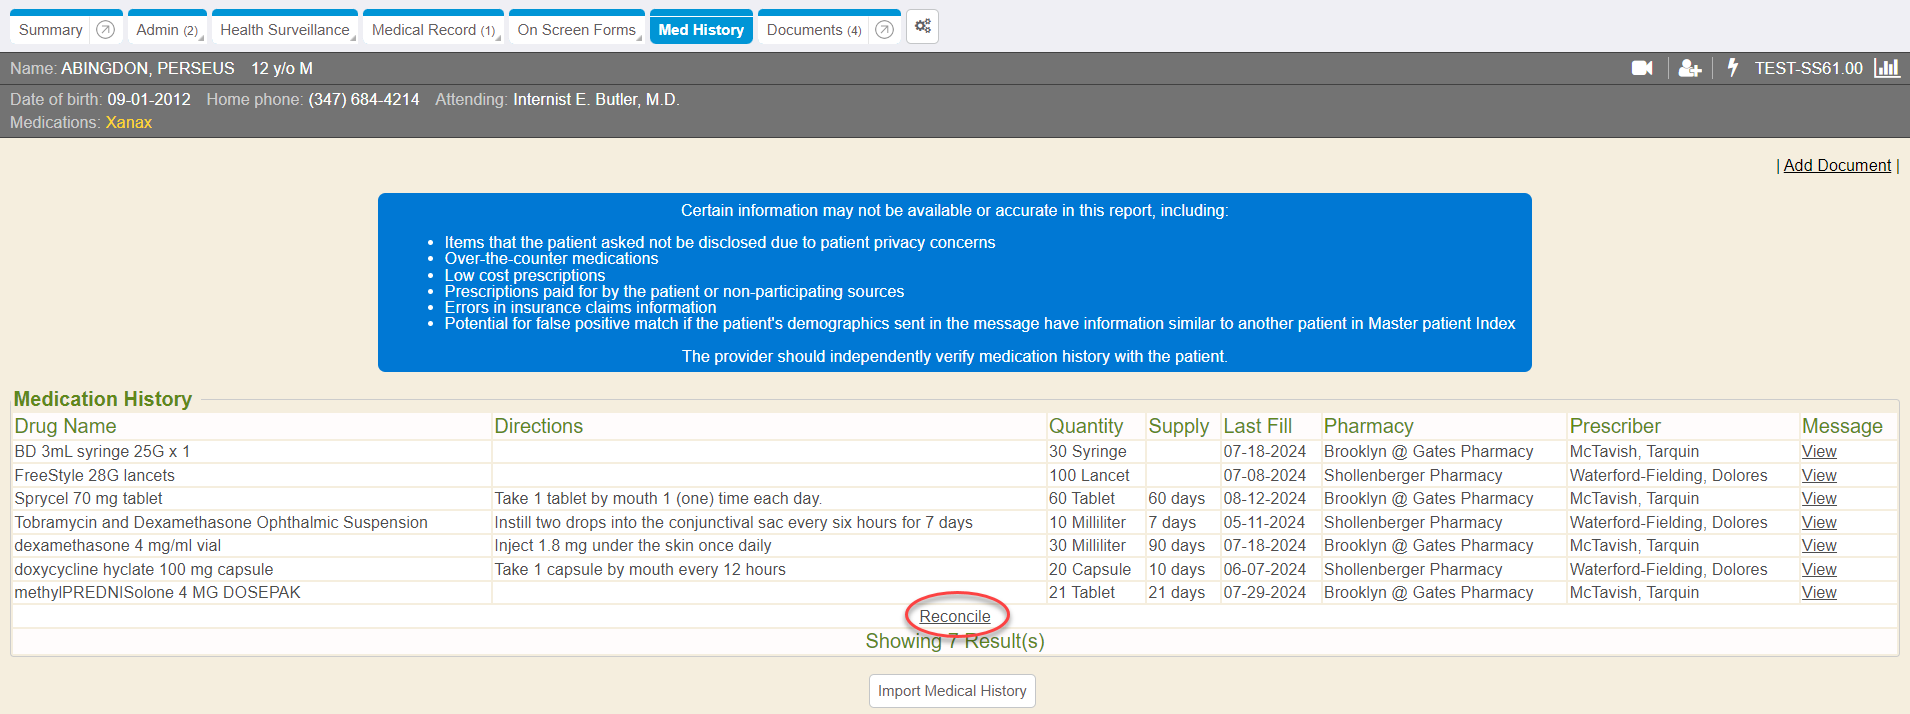
Task: View message for methylPREDNISolone DOSEPAK row
Action: point(1819,593)
